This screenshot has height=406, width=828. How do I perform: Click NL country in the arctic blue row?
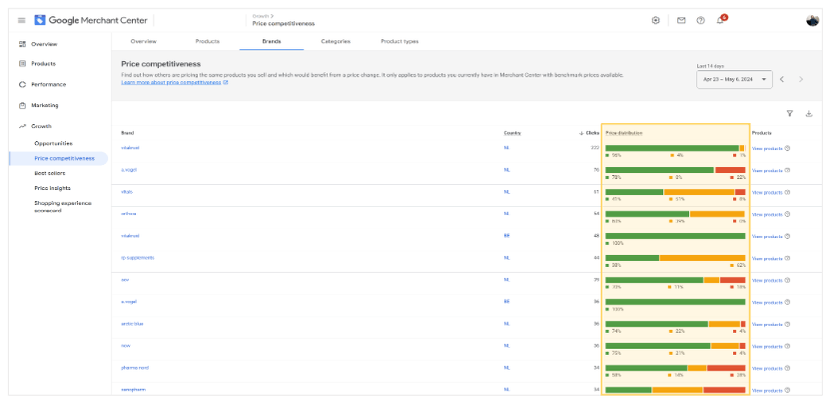(x=506, y=324)
